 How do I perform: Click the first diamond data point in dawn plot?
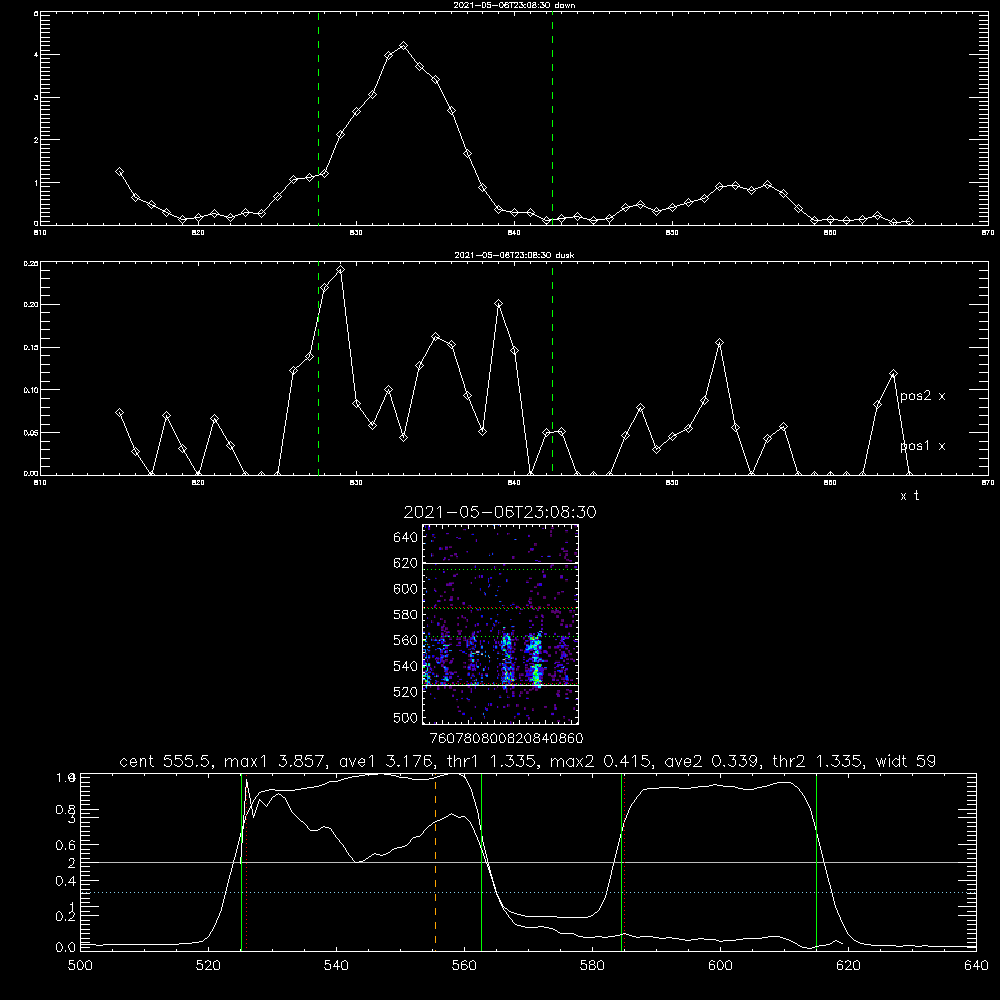[x=119, y=172]
